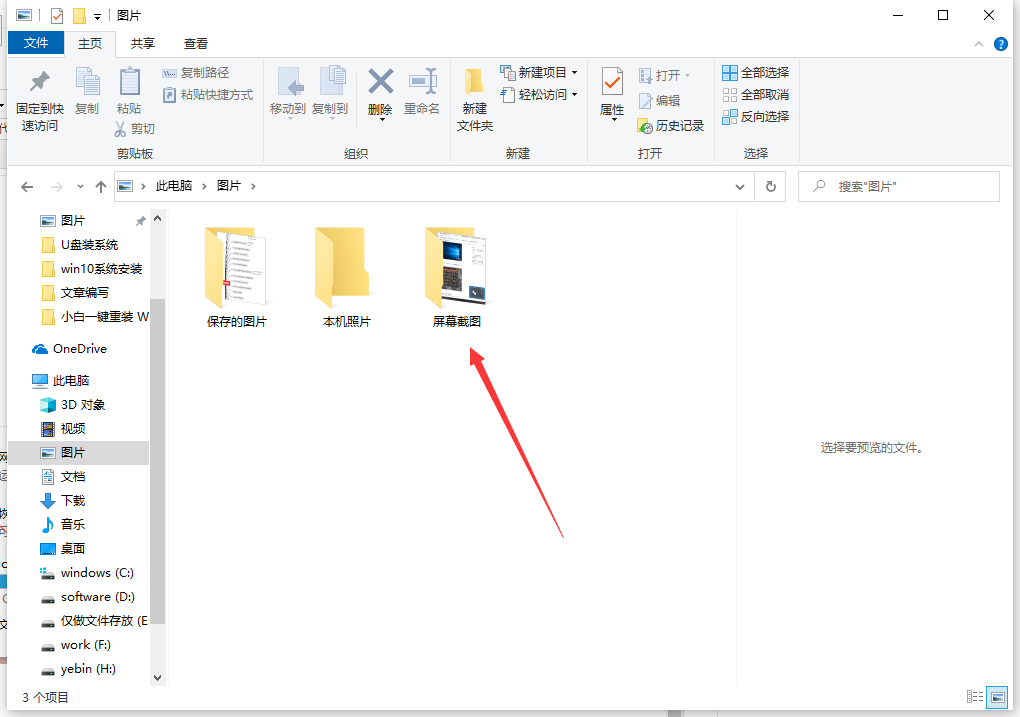Expand the address bar history dropdown
Viewport: 1020px width, 717px height.
(740, 187)
